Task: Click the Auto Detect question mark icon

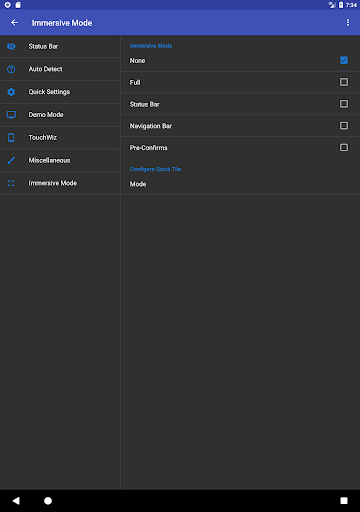Action: (x=11, y=69)
